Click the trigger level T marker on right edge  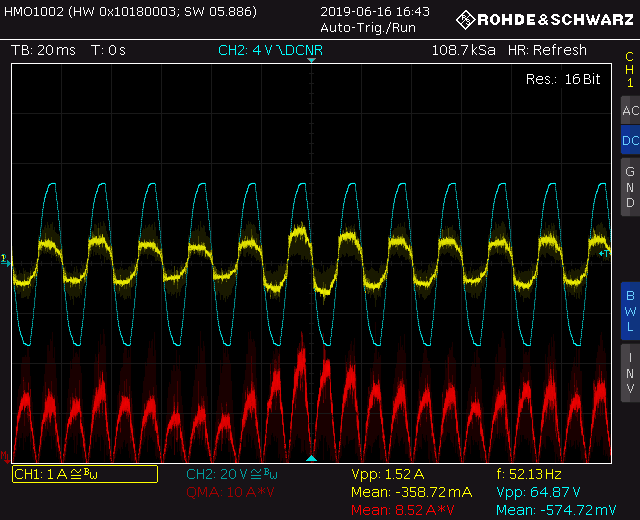pos(604,253)
